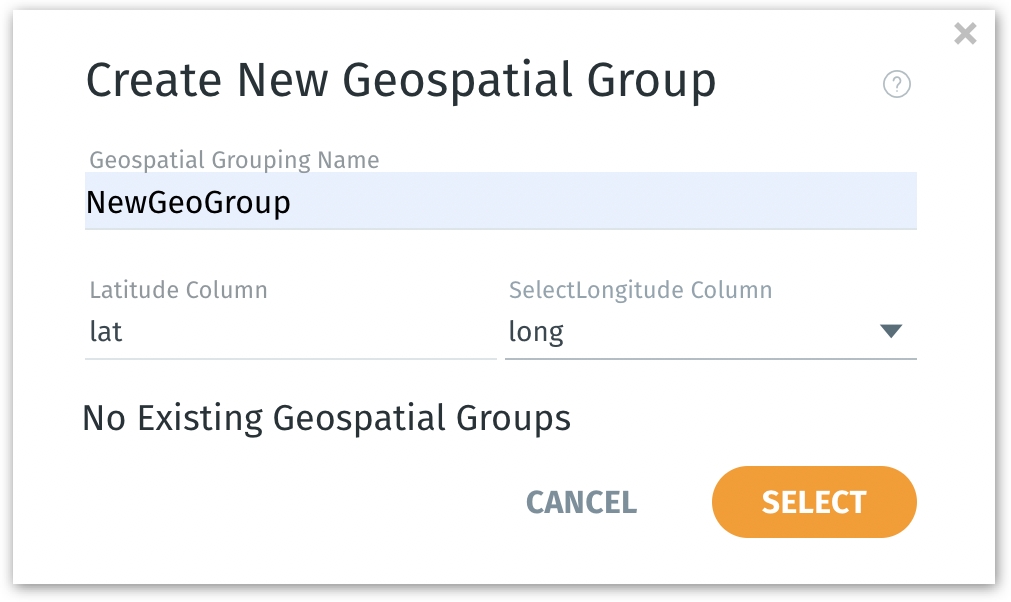Select the 'lat' value in Latitude Column

click(106, 331)
